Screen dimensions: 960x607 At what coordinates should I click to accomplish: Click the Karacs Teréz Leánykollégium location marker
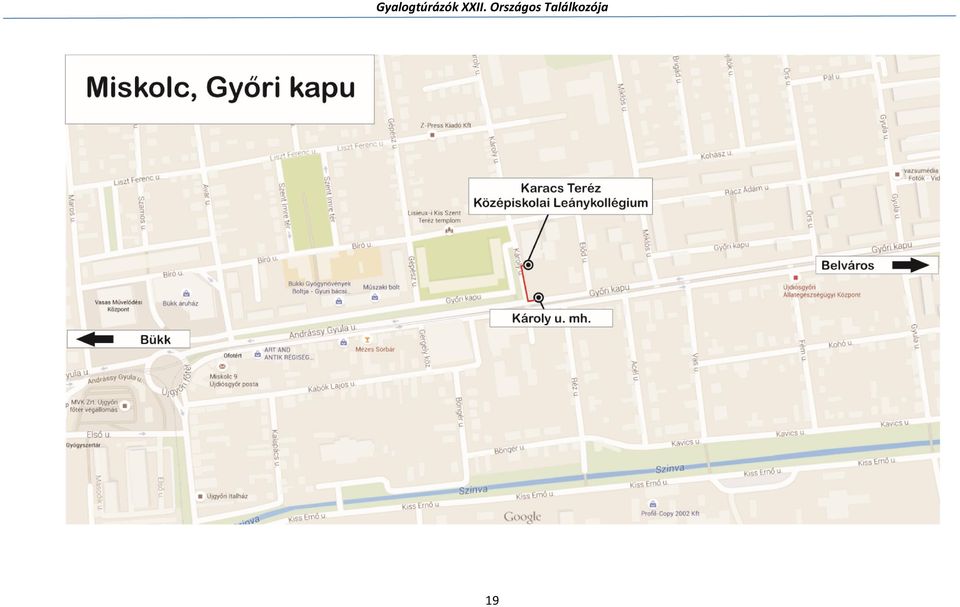pos(528,265)
